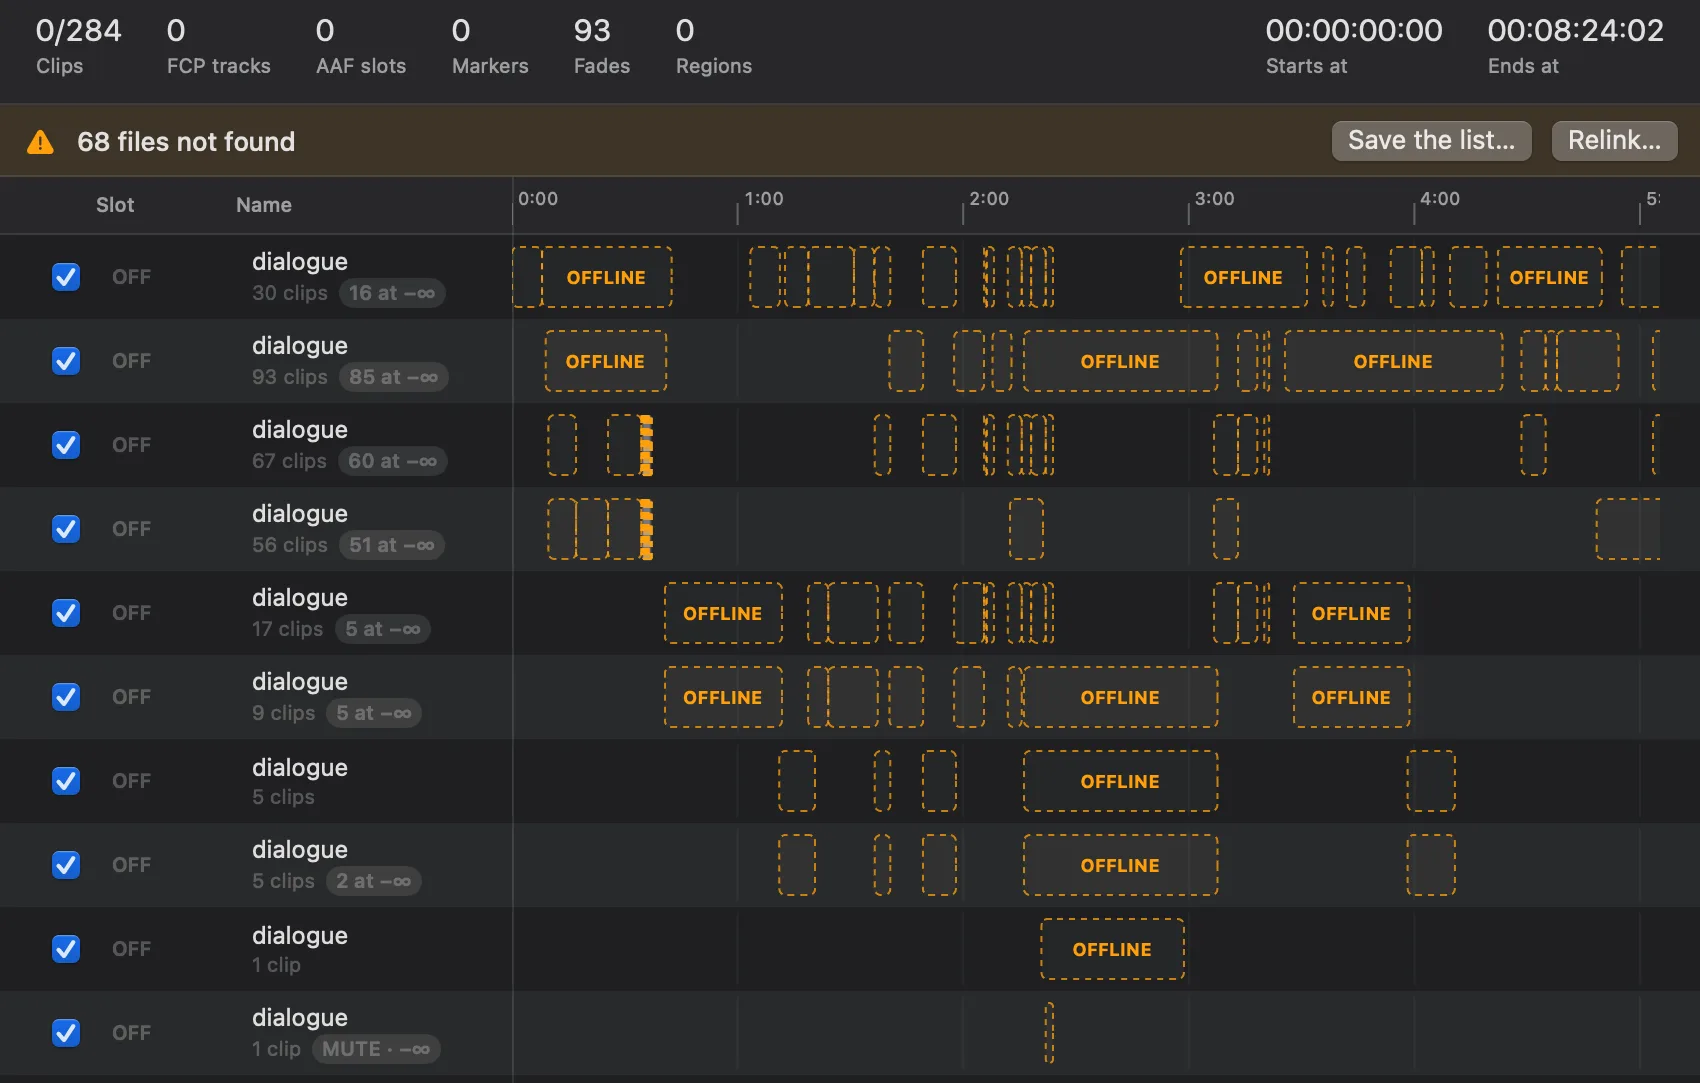The width and height of the screenshot is (1700, 1083).
Task: Select the 1:00 ruler mark
Action: (x=764, y=199)
